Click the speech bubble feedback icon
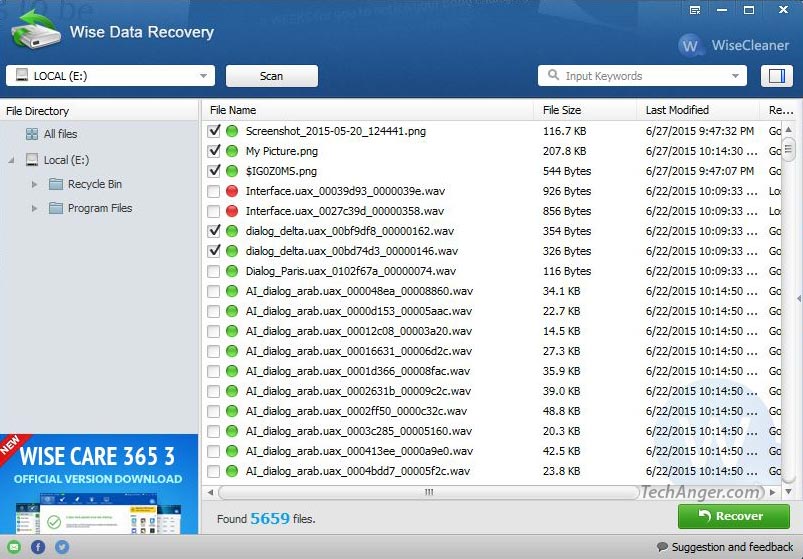803x559 pixels. tap(662, 547)
